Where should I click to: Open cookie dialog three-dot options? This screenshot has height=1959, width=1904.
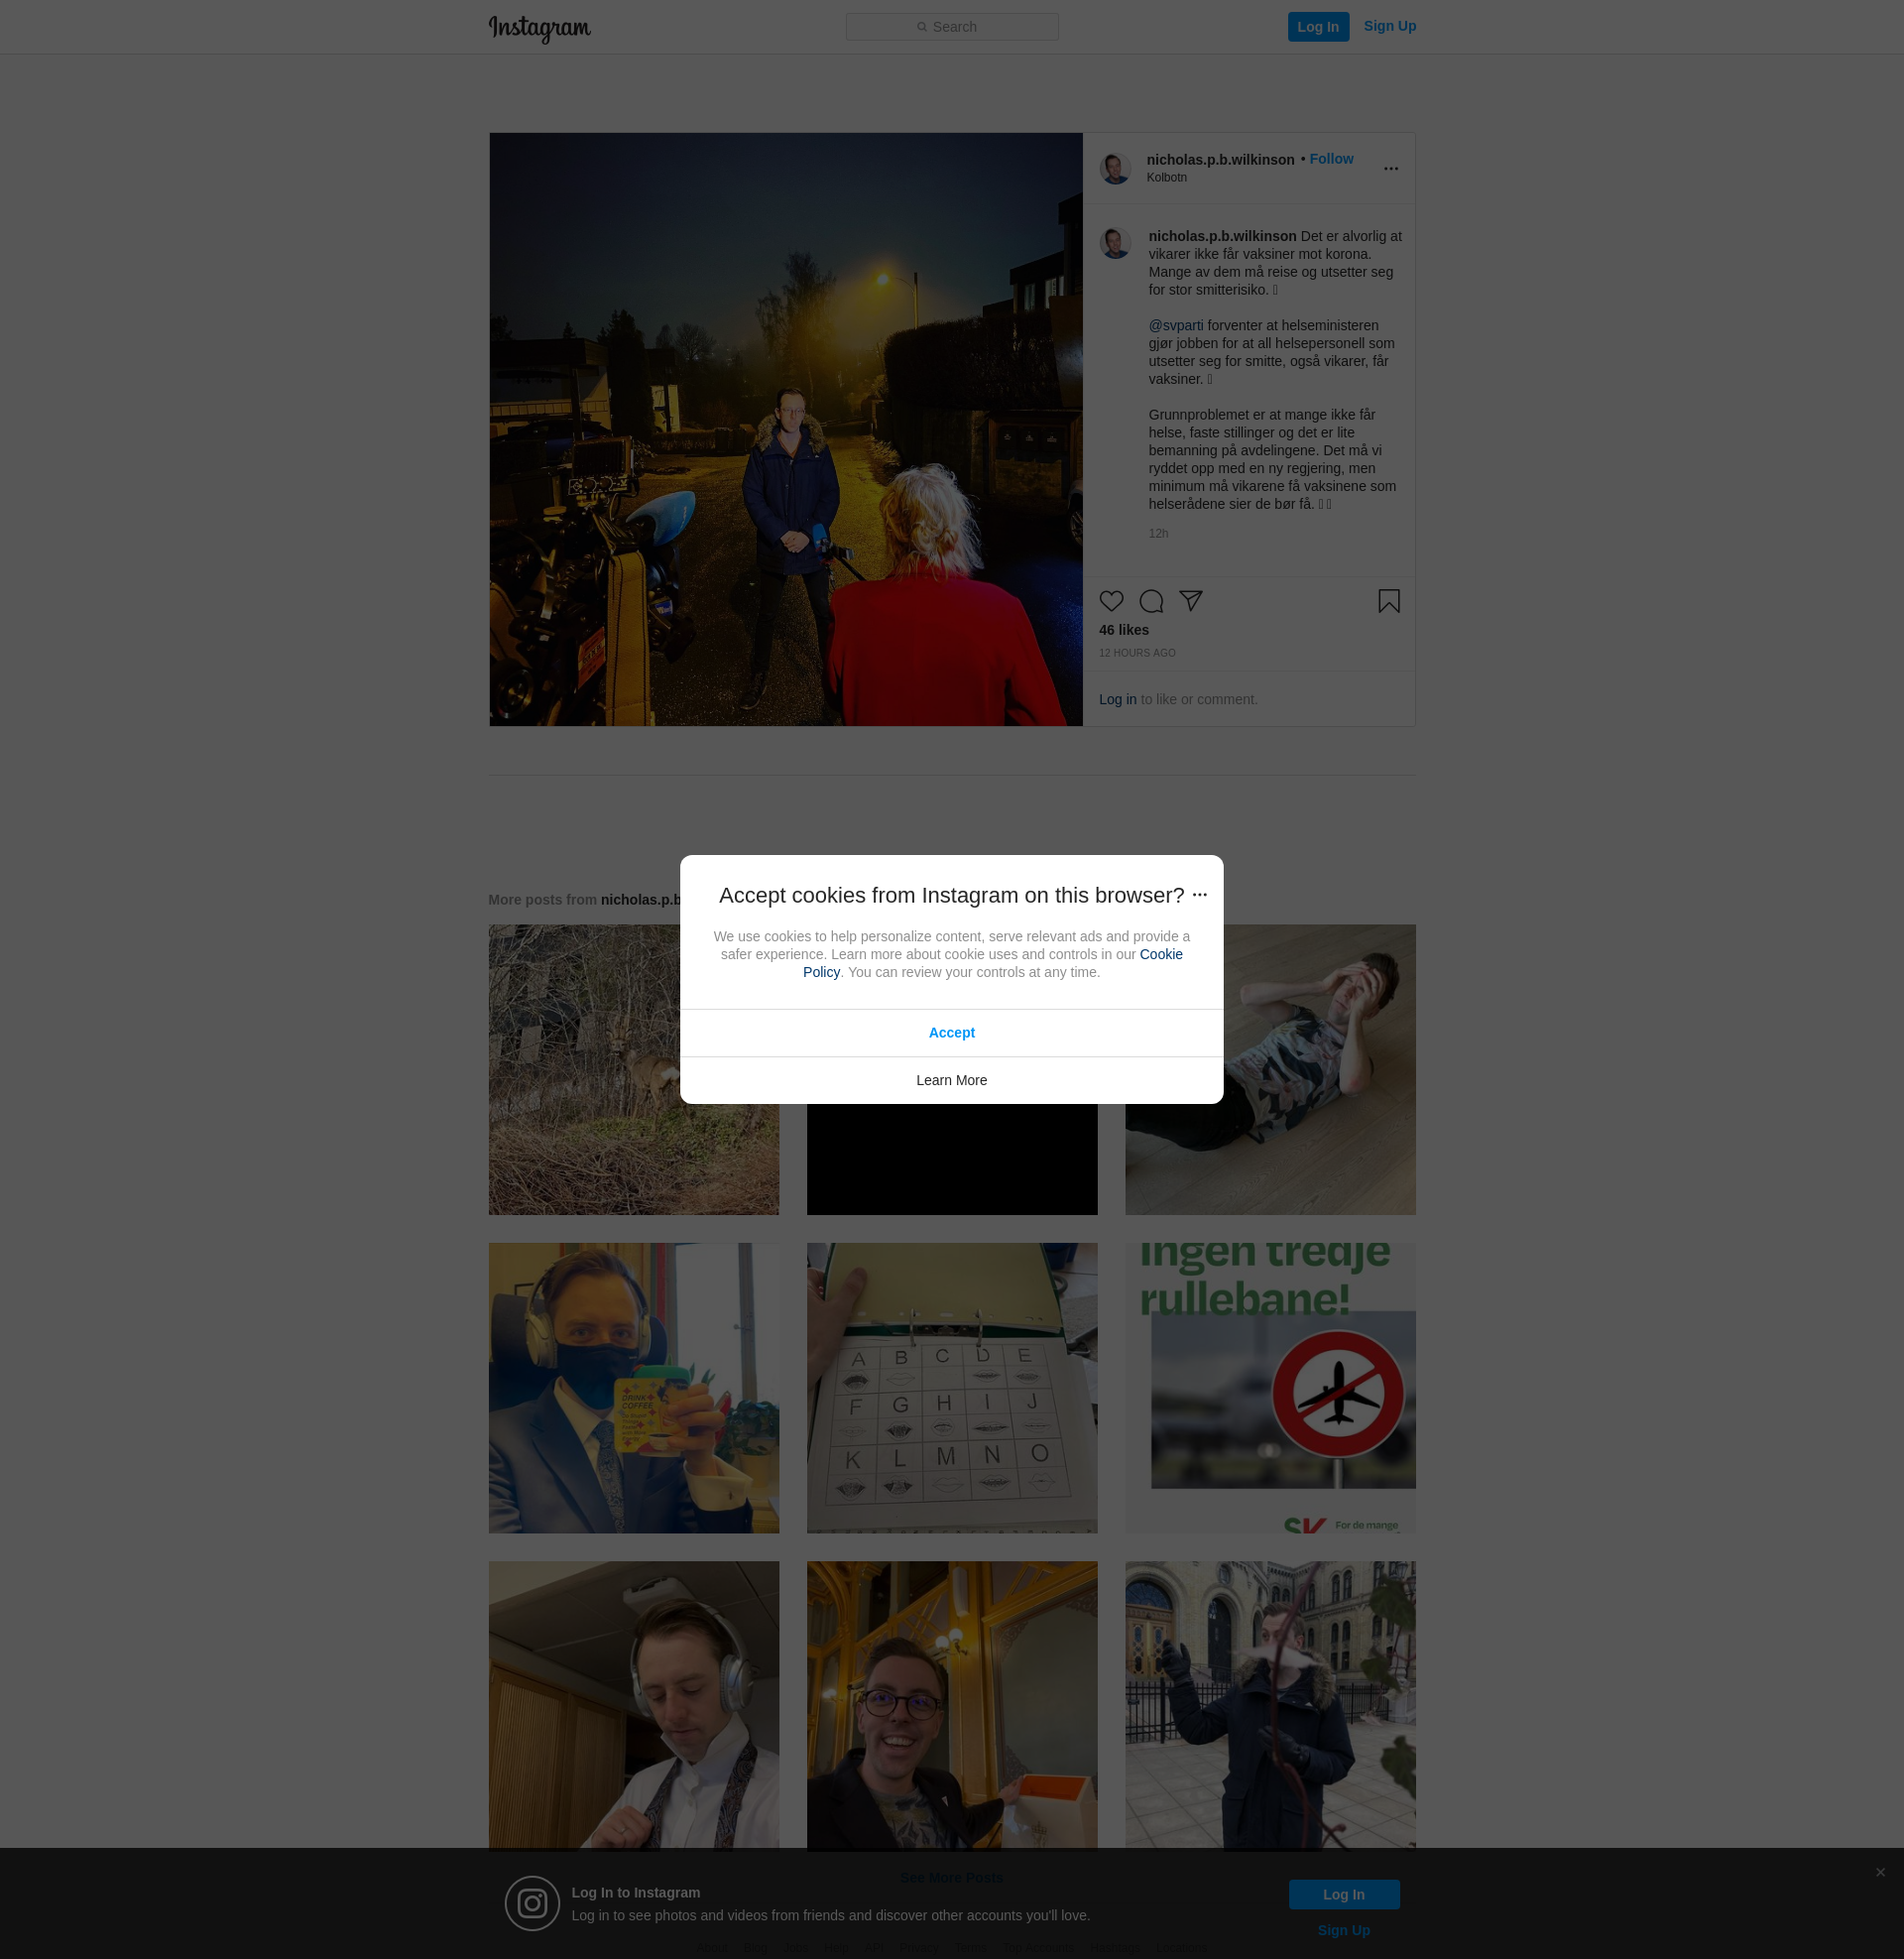(x=1200, y=895)
